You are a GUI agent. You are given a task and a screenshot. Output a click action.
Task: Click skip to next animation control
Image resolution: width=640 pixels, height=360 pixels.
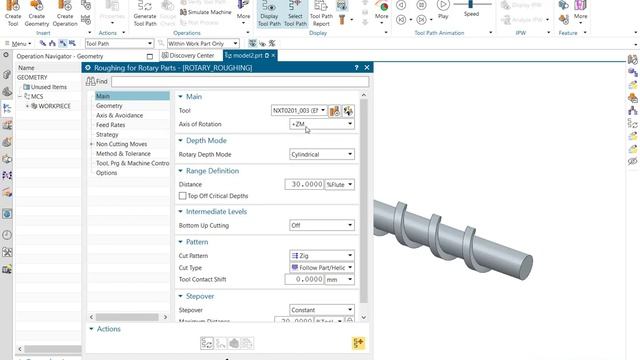[421, 19]
